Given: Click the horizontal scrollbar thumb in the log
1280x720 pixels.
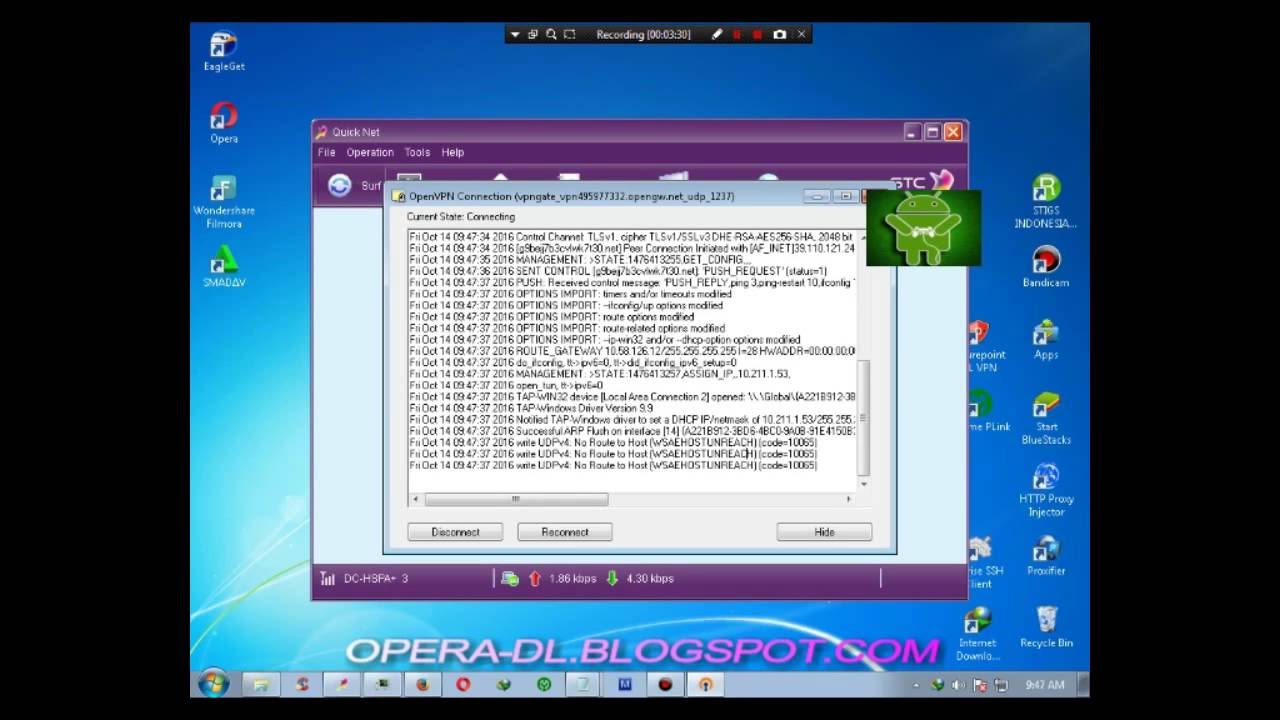Looking at the screenshot, I should click(x=516, y=498).
